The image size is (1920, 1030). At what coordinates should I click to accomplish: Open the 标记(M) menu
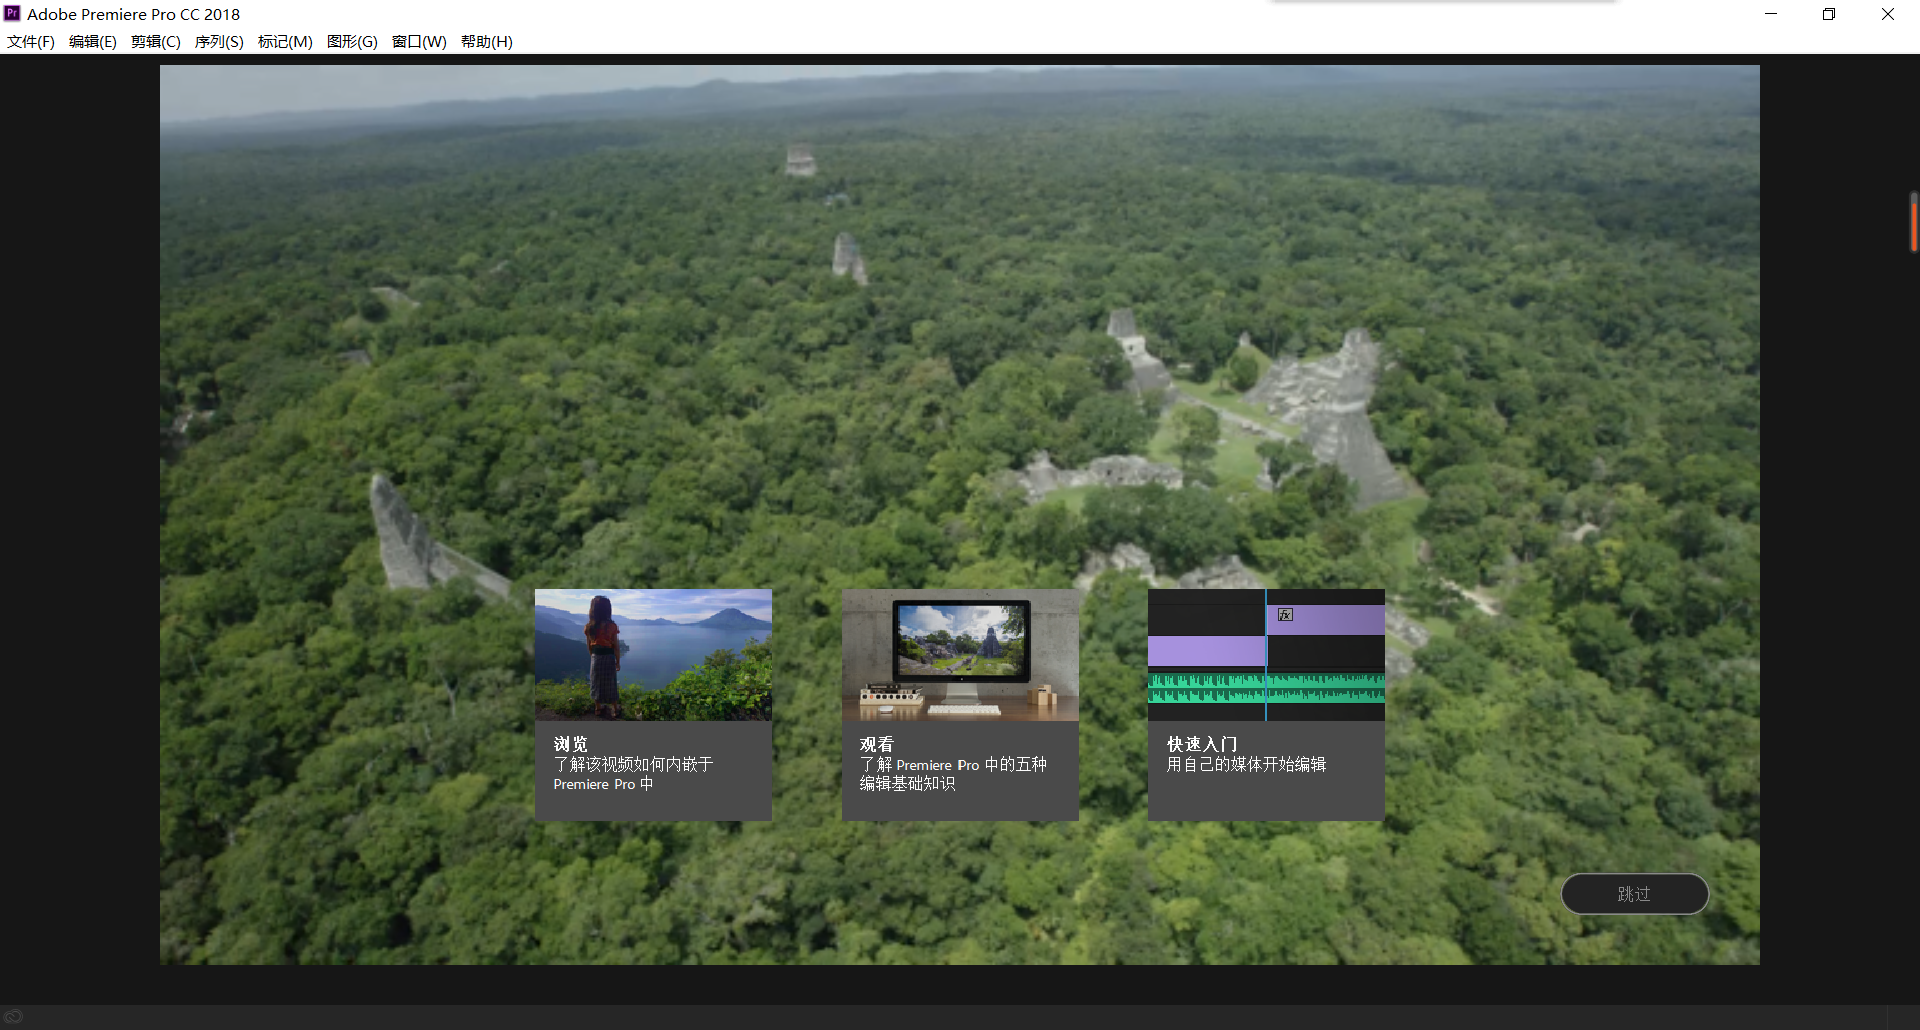[285, 42]
